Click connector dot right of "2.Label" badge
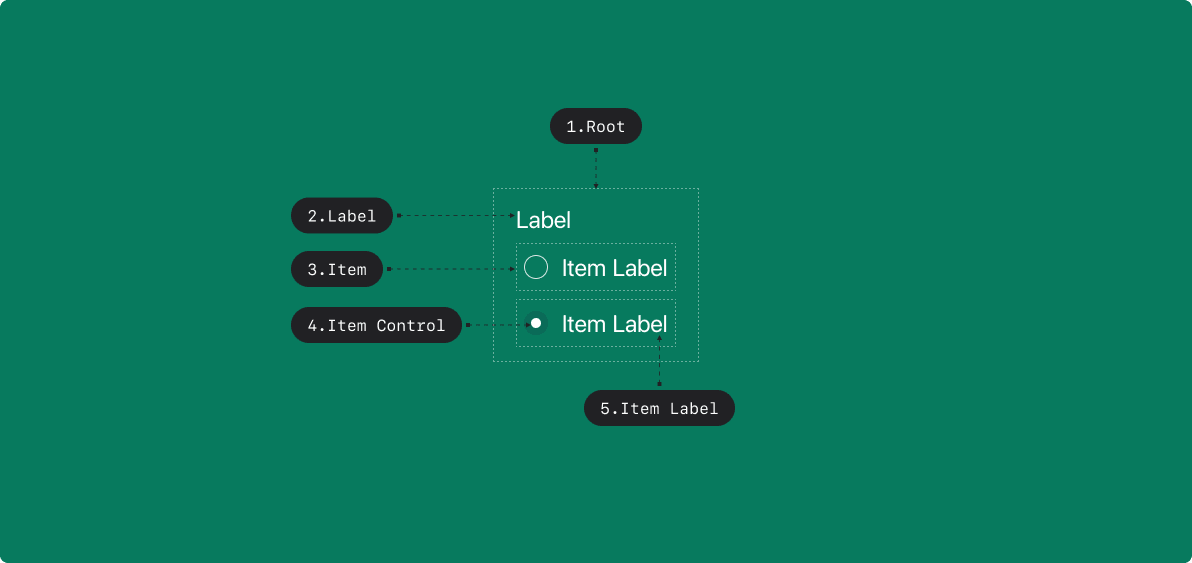1192x563 pixels. click(x=399, y=215)
